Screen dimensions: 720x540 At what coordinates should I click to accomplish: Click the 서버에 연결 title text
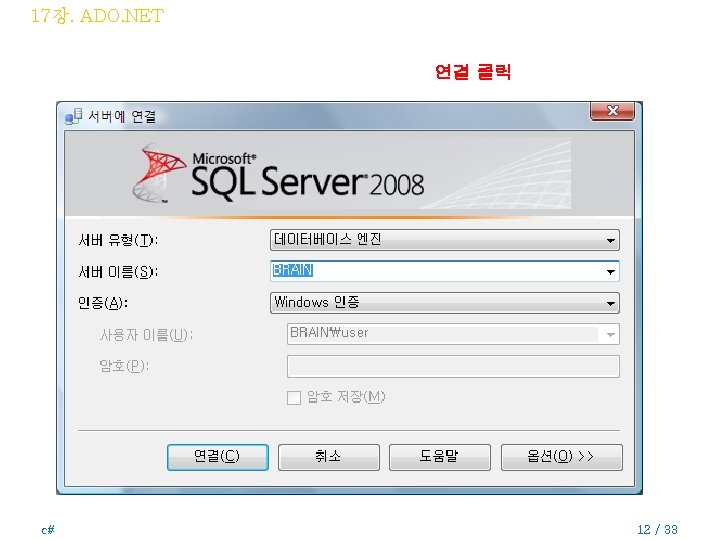tap(122, 117)
